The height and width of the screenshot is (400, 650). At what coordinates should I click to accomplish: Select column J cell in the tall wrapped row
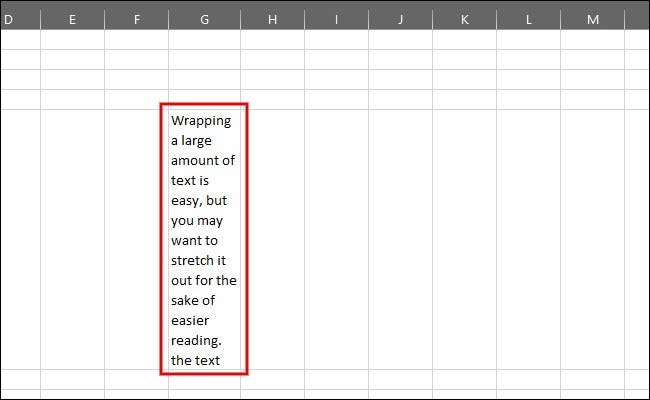pos(400,239)
